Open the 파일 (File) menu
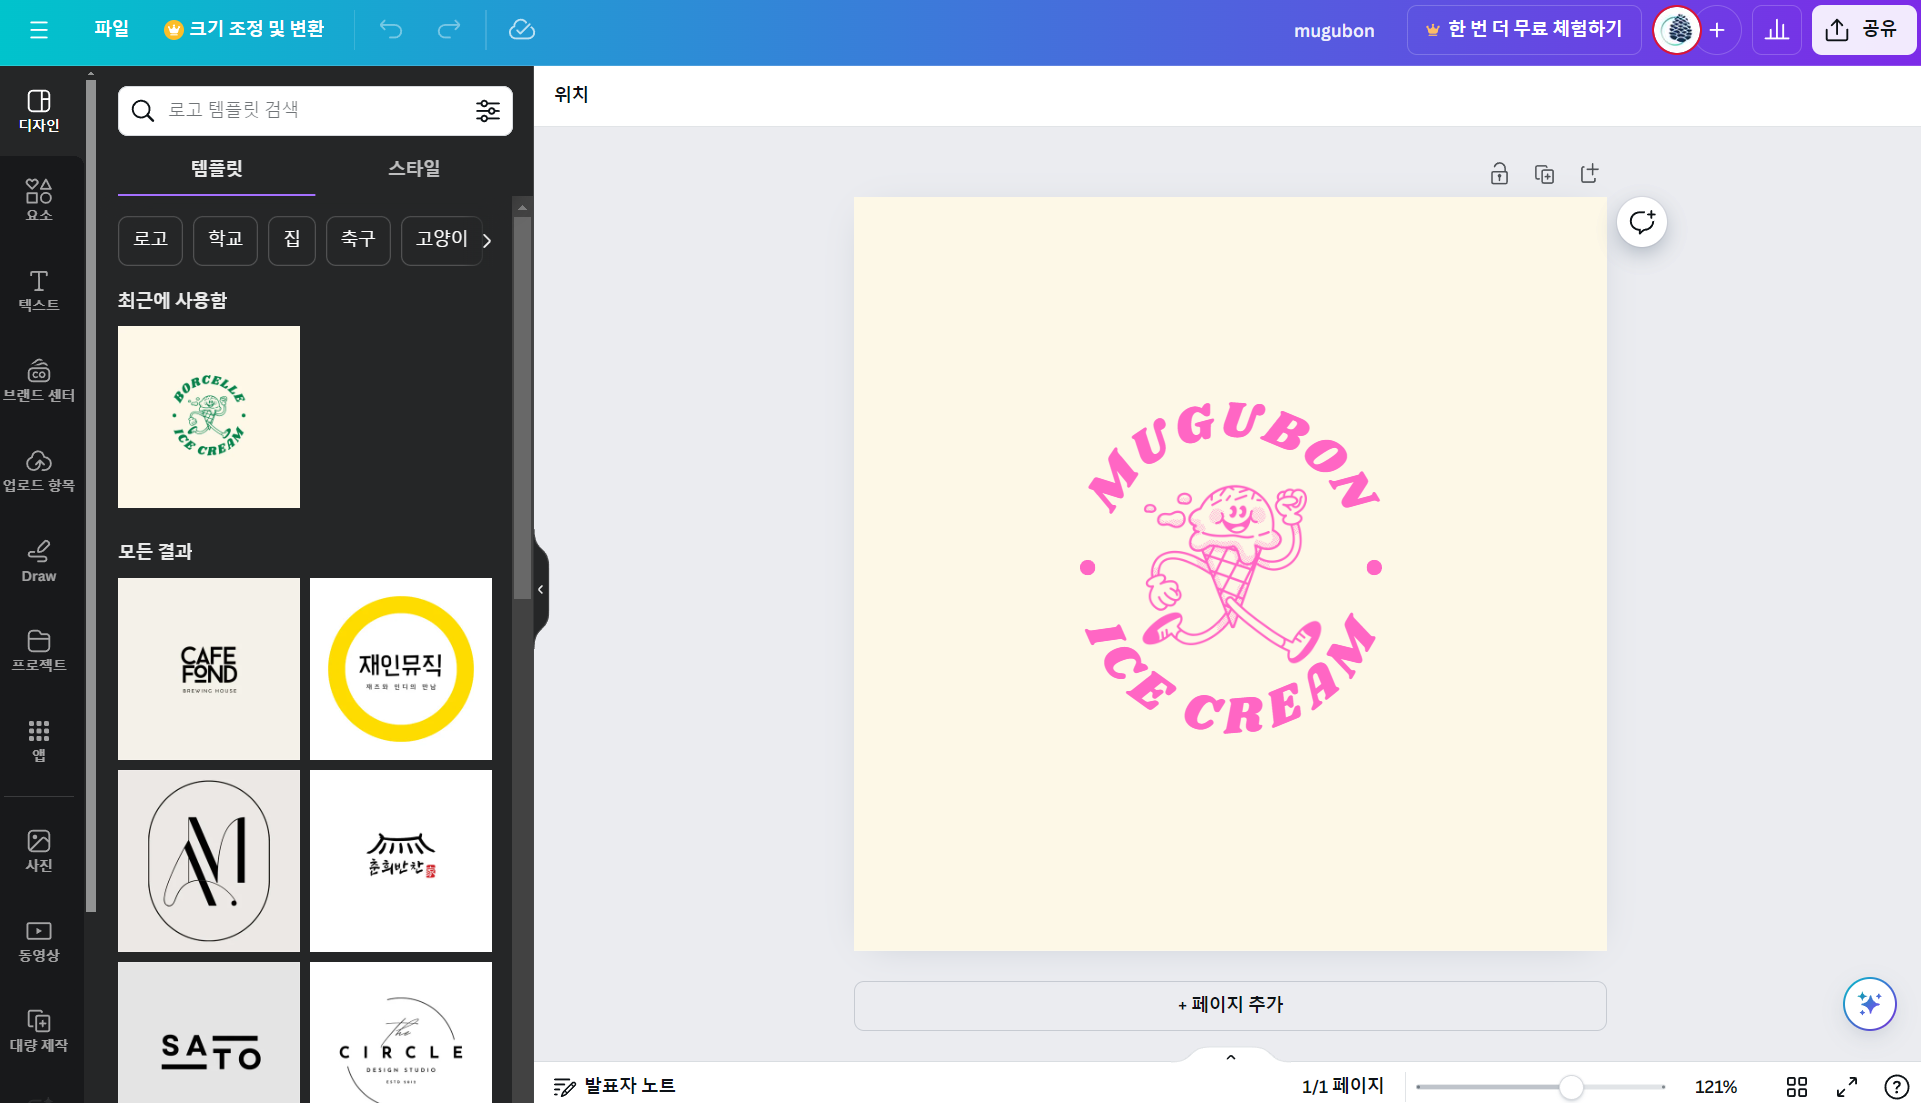Image resolution: width=1921 pixels, height=1103 pixels. (x=111, y=29)
